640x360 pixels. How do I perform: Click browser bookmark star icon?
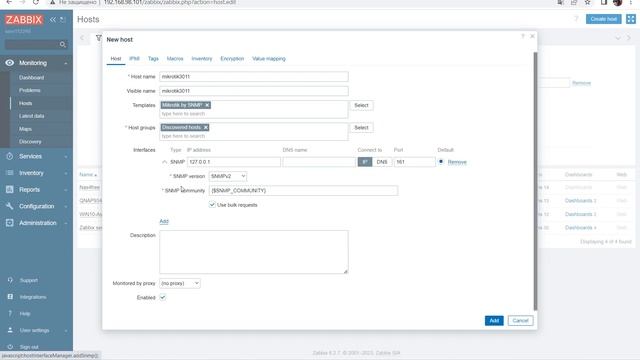(x=587, y=2)
